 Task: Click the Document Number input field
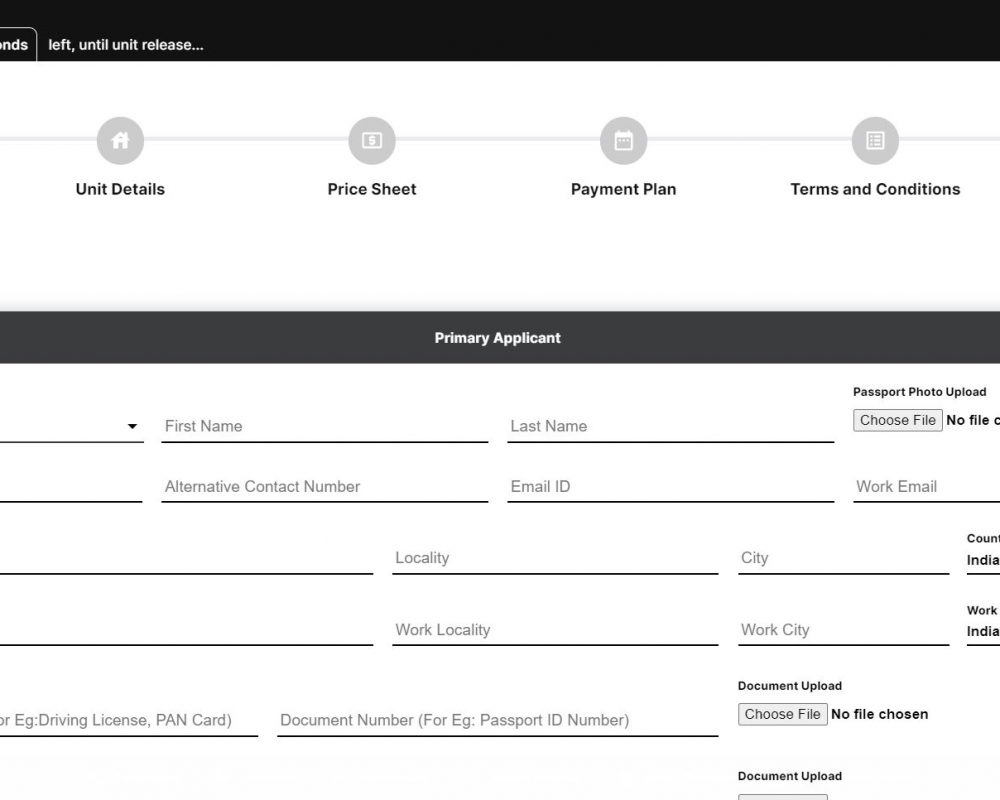497,721
